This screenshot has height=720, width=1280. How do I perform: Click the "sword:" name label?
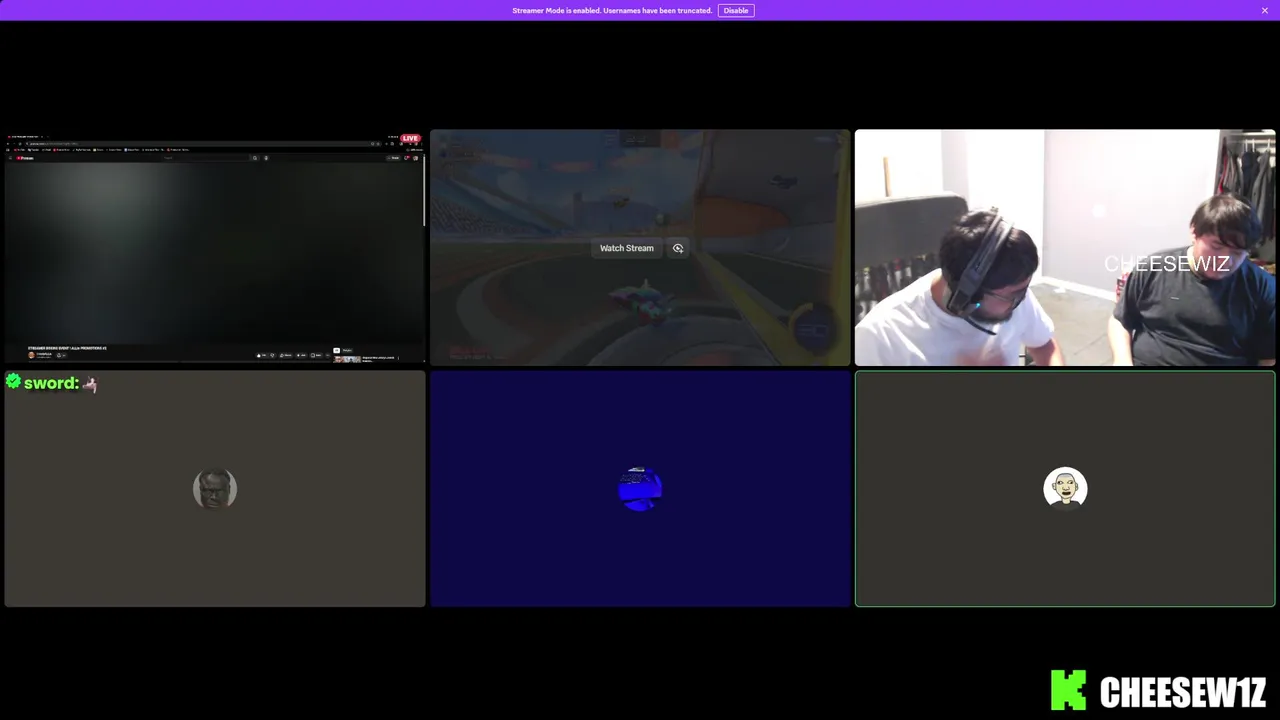click(51, 383)
